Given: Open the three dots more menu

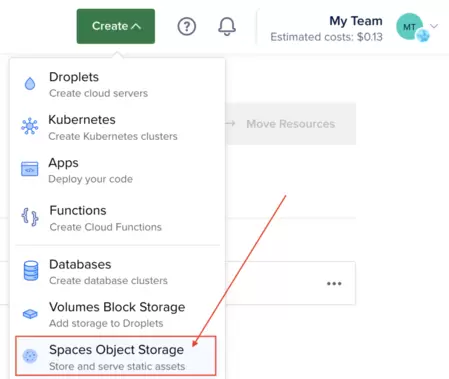Looking at the screenshot, I should click(334, 284).
